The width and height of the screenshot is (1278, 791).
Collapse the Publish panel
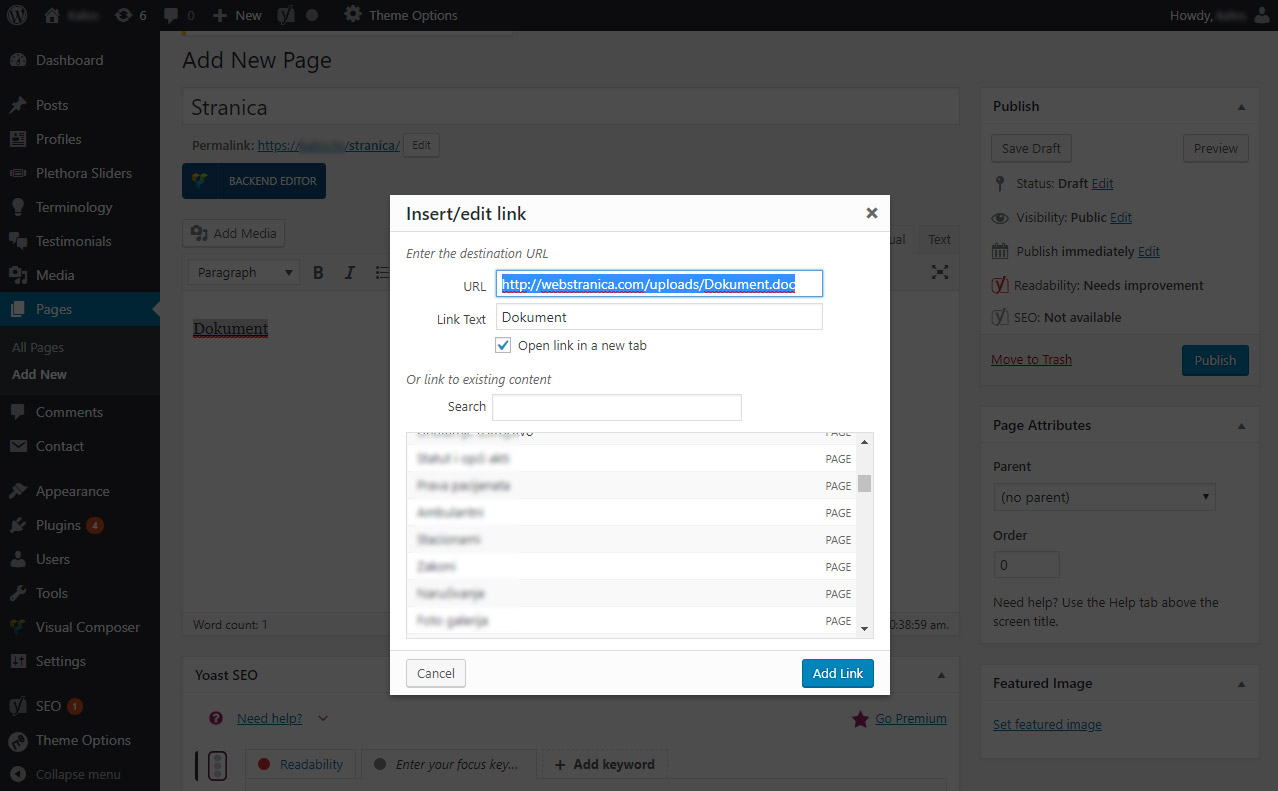[x=1241, y=107]
